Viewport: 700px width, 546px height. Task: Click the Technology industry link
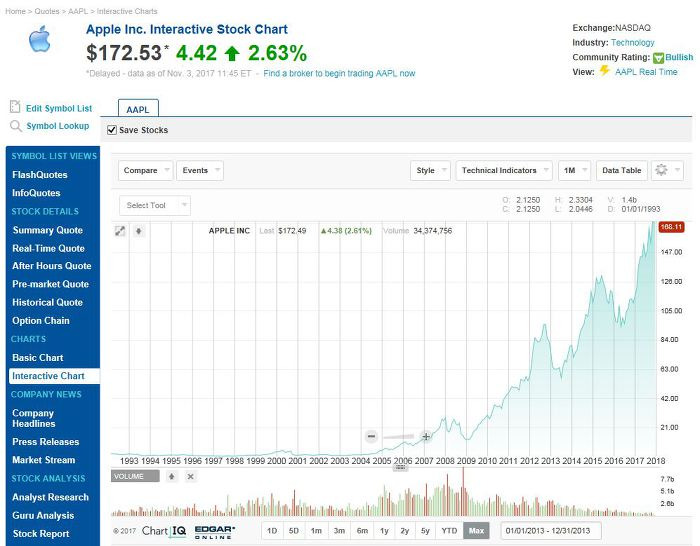[x=633, y=42]
